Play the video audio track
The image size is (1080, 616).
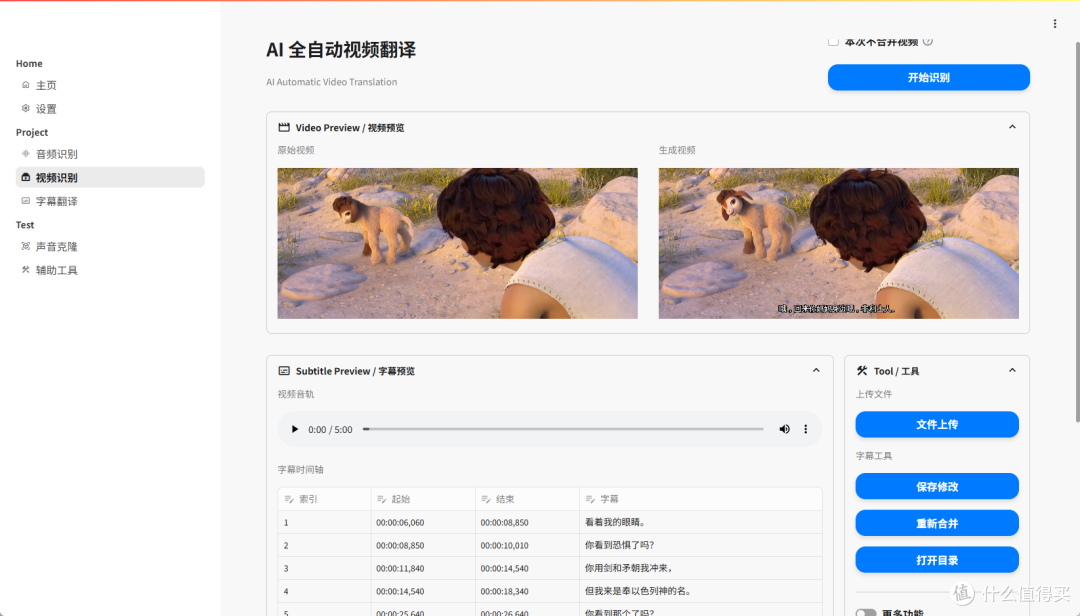point(295,429)
